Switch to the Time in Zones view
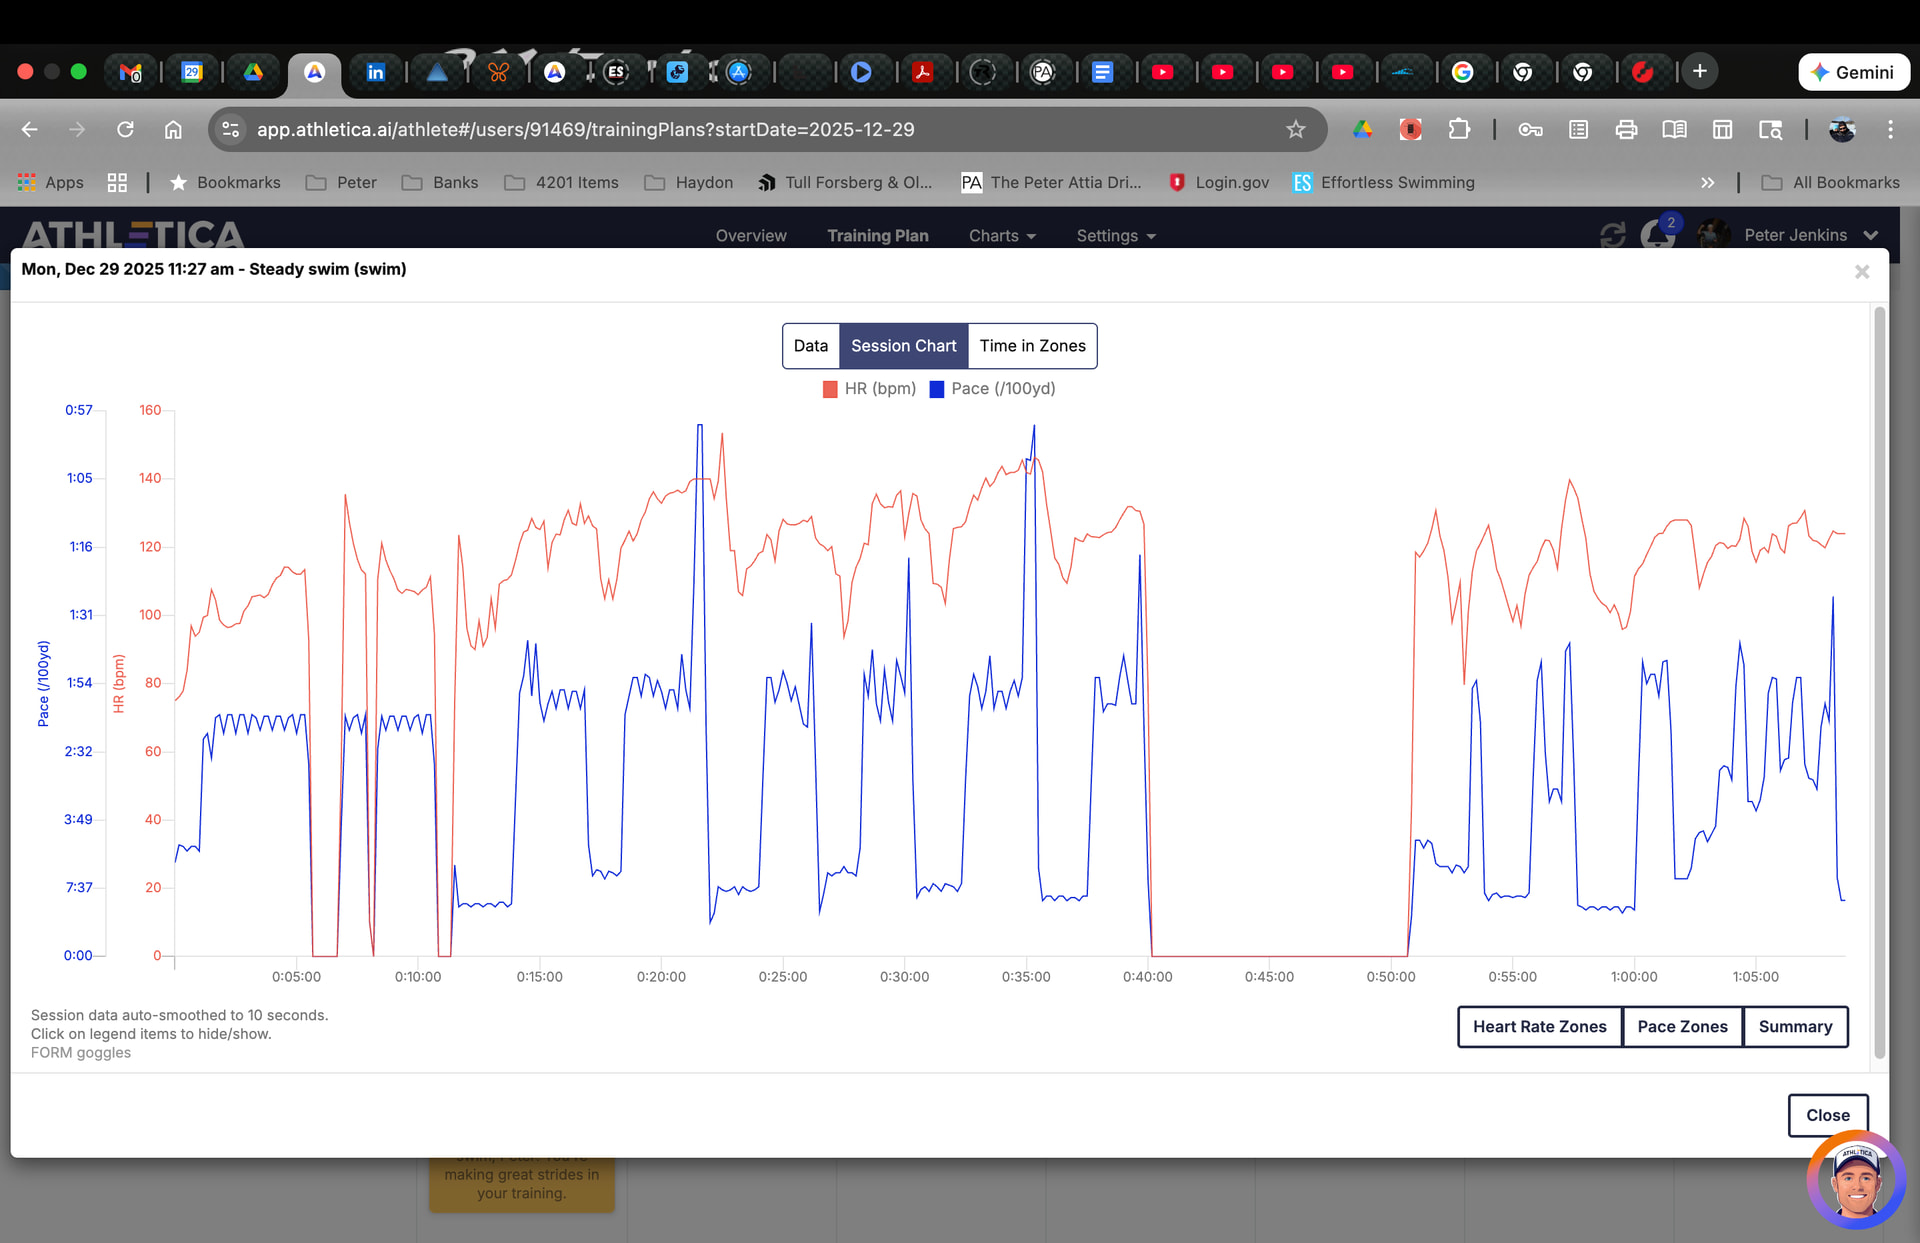 [1032, 346]
